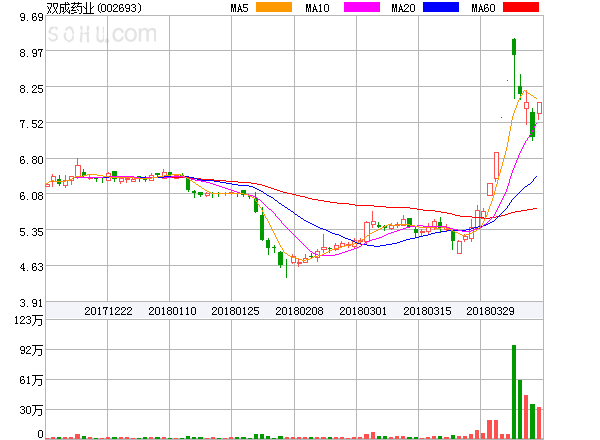The width and height of the screenshot is (600, 440).
Task: Click the tallest green volume bar
Action: 514,392
